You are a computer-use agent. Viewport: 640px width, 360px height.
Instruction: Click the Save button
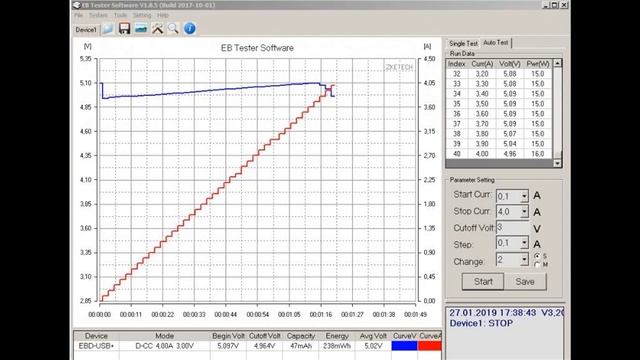click(x=525, y=282)
